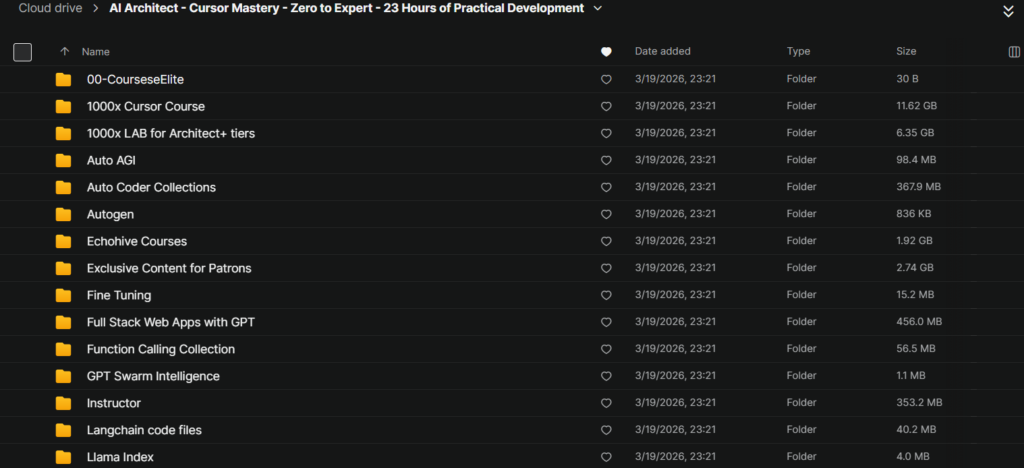This screenshot has width=1024, height=468.
Task: Click the Autogen folder icon
Action: click(x=63, y=214)
